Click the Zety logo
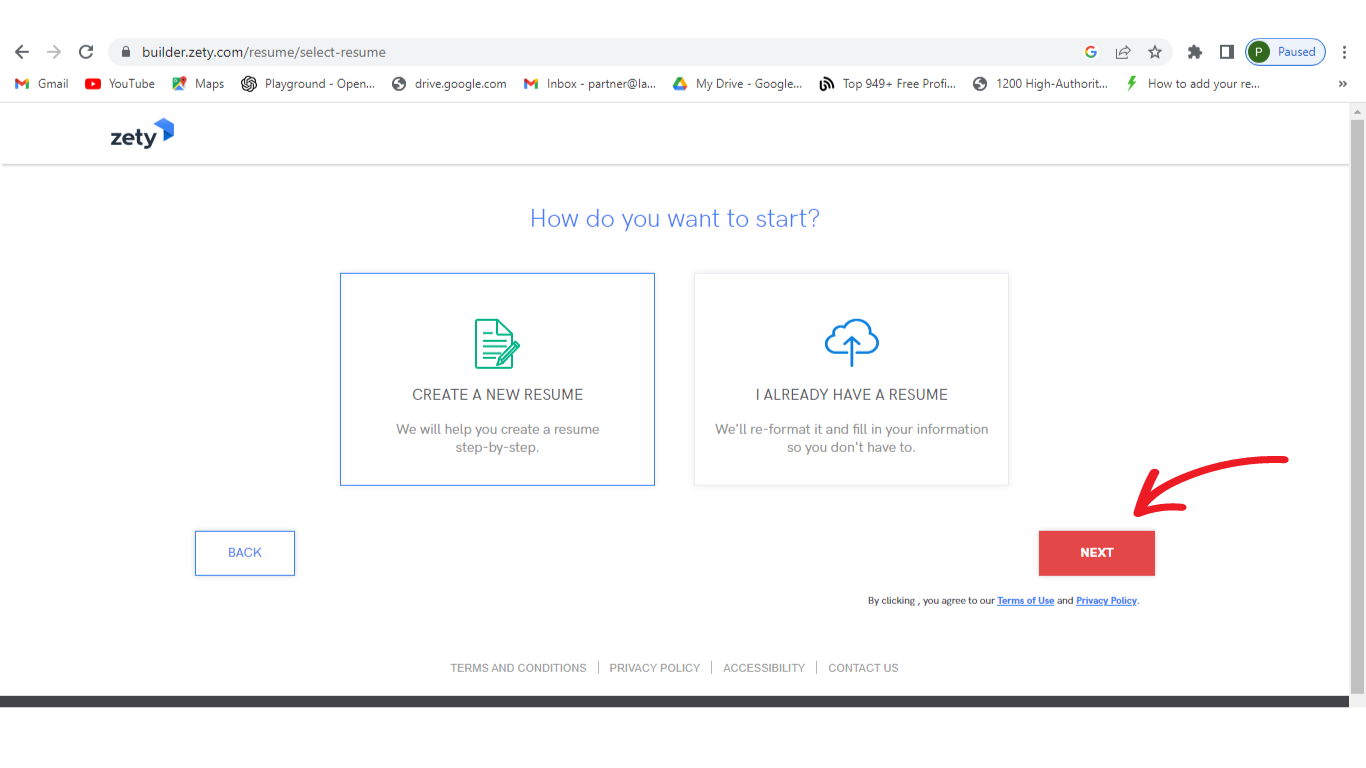Viewport: 1366px width, 768px height. click(x=142, y=134)
